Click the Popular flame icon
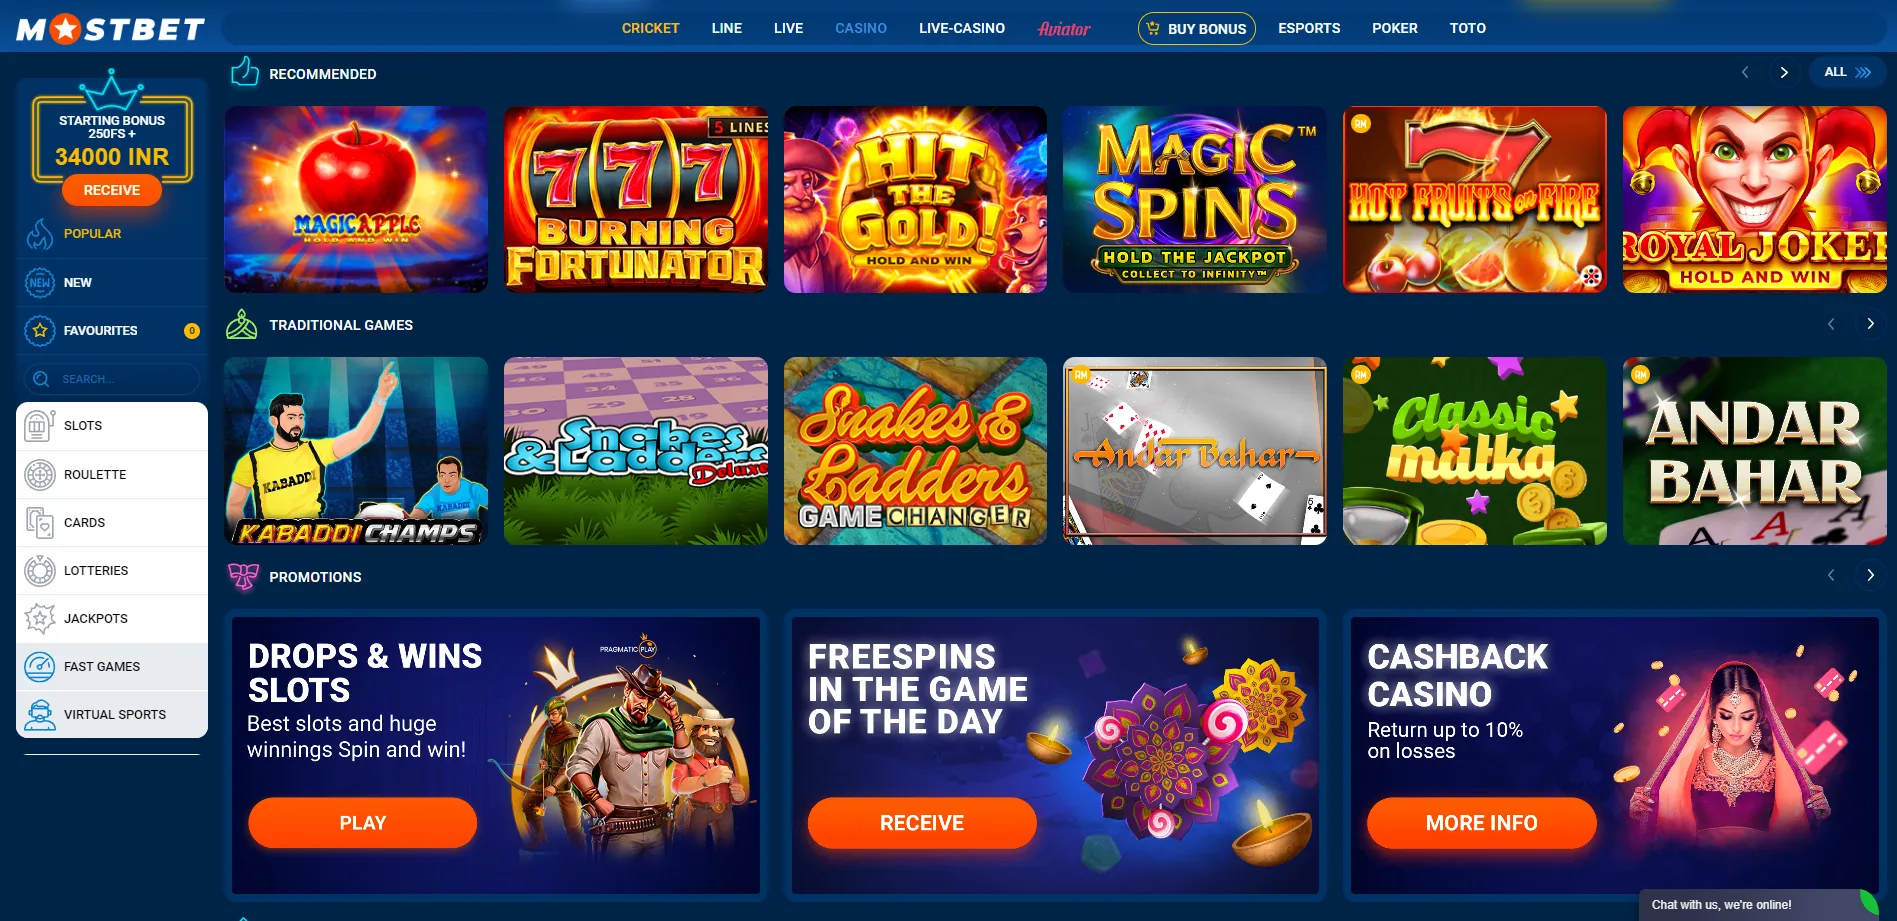The image size is (1897, 921). click(x=39, y=233)
